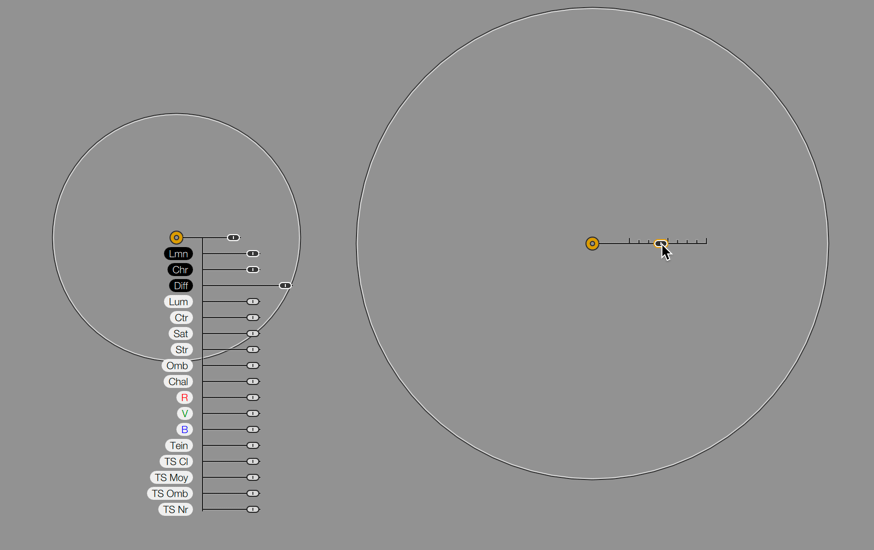
Task: Click the TS Moy slider handle
Action: (253, 478)
